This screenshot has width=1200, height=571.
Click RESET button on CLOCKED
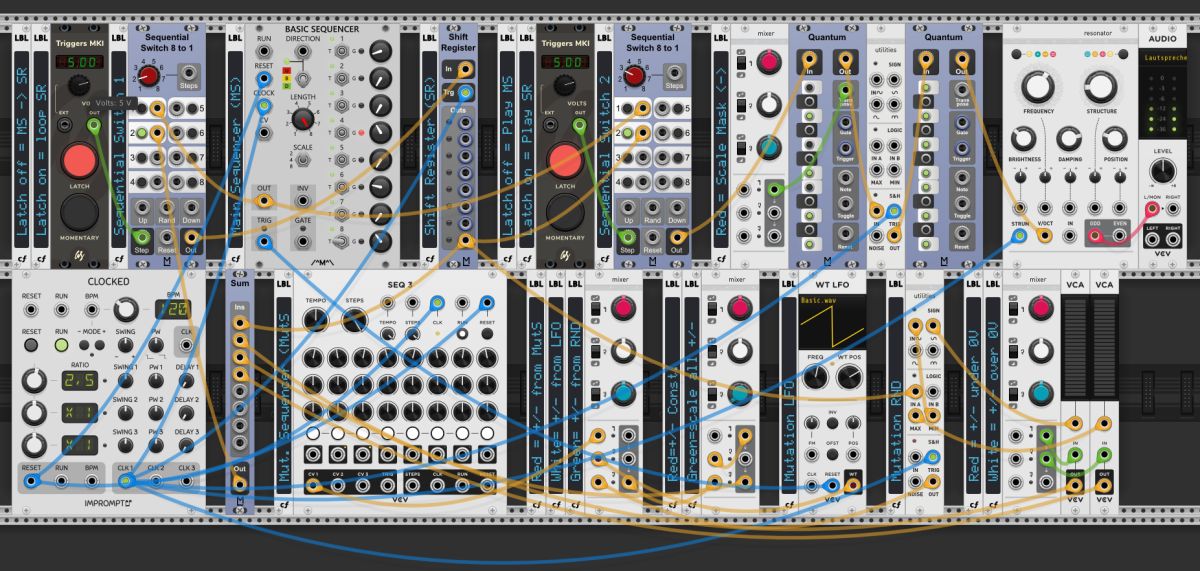pyautogui.click(x=32, y=345)
